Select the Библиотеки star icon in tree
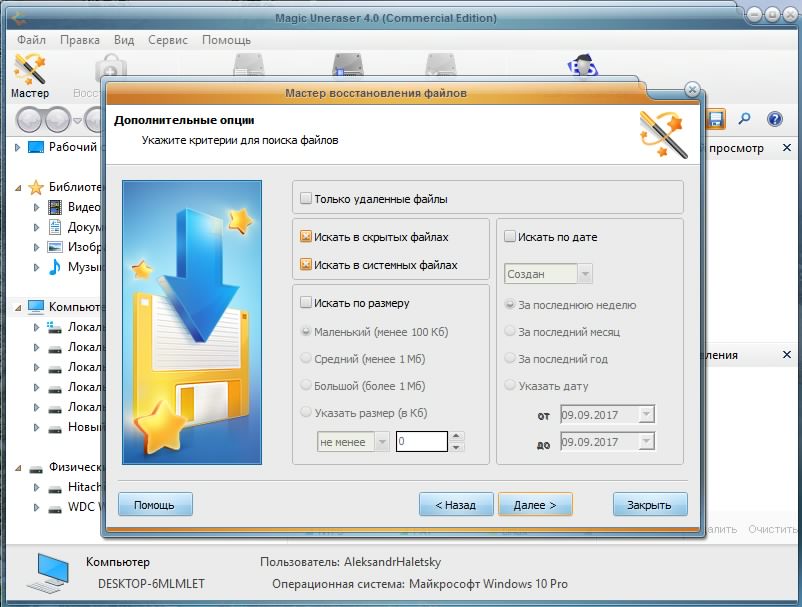The image size is (802, 607). [37, 187]
